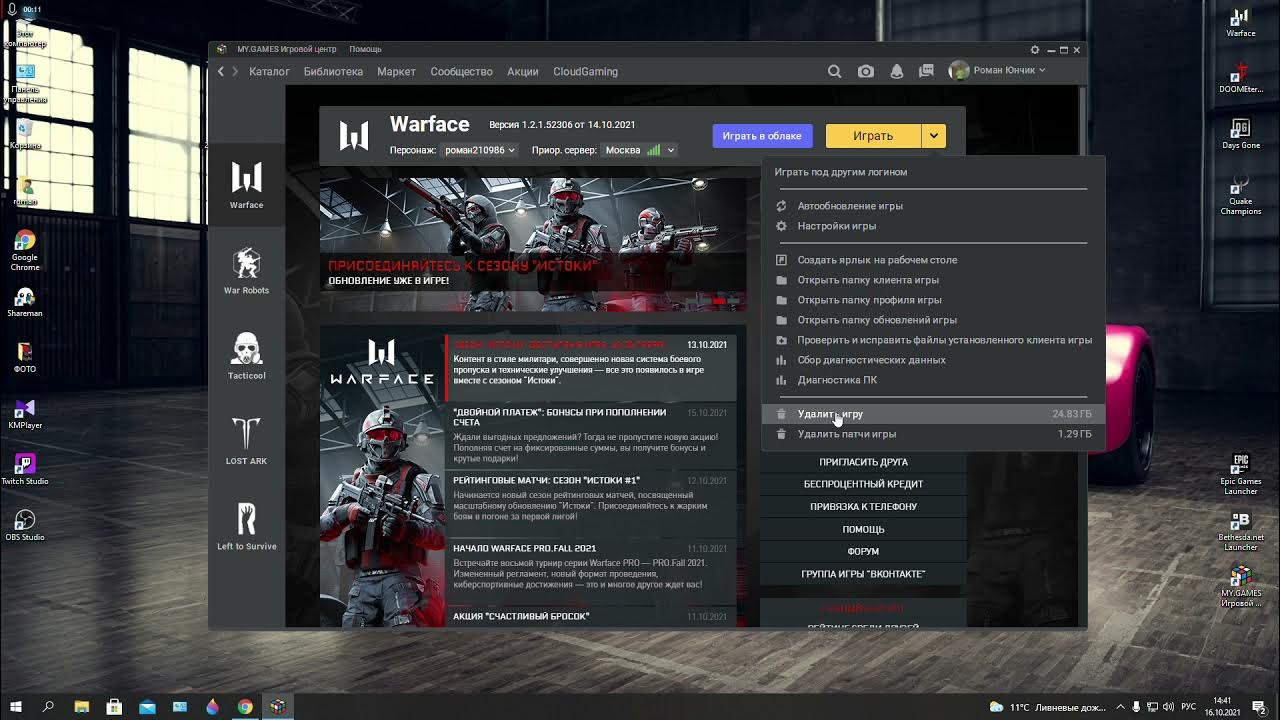This screenshot has width=1280, height=720.
Task: Open the taskbar Mail app
Action: (147, 706)
